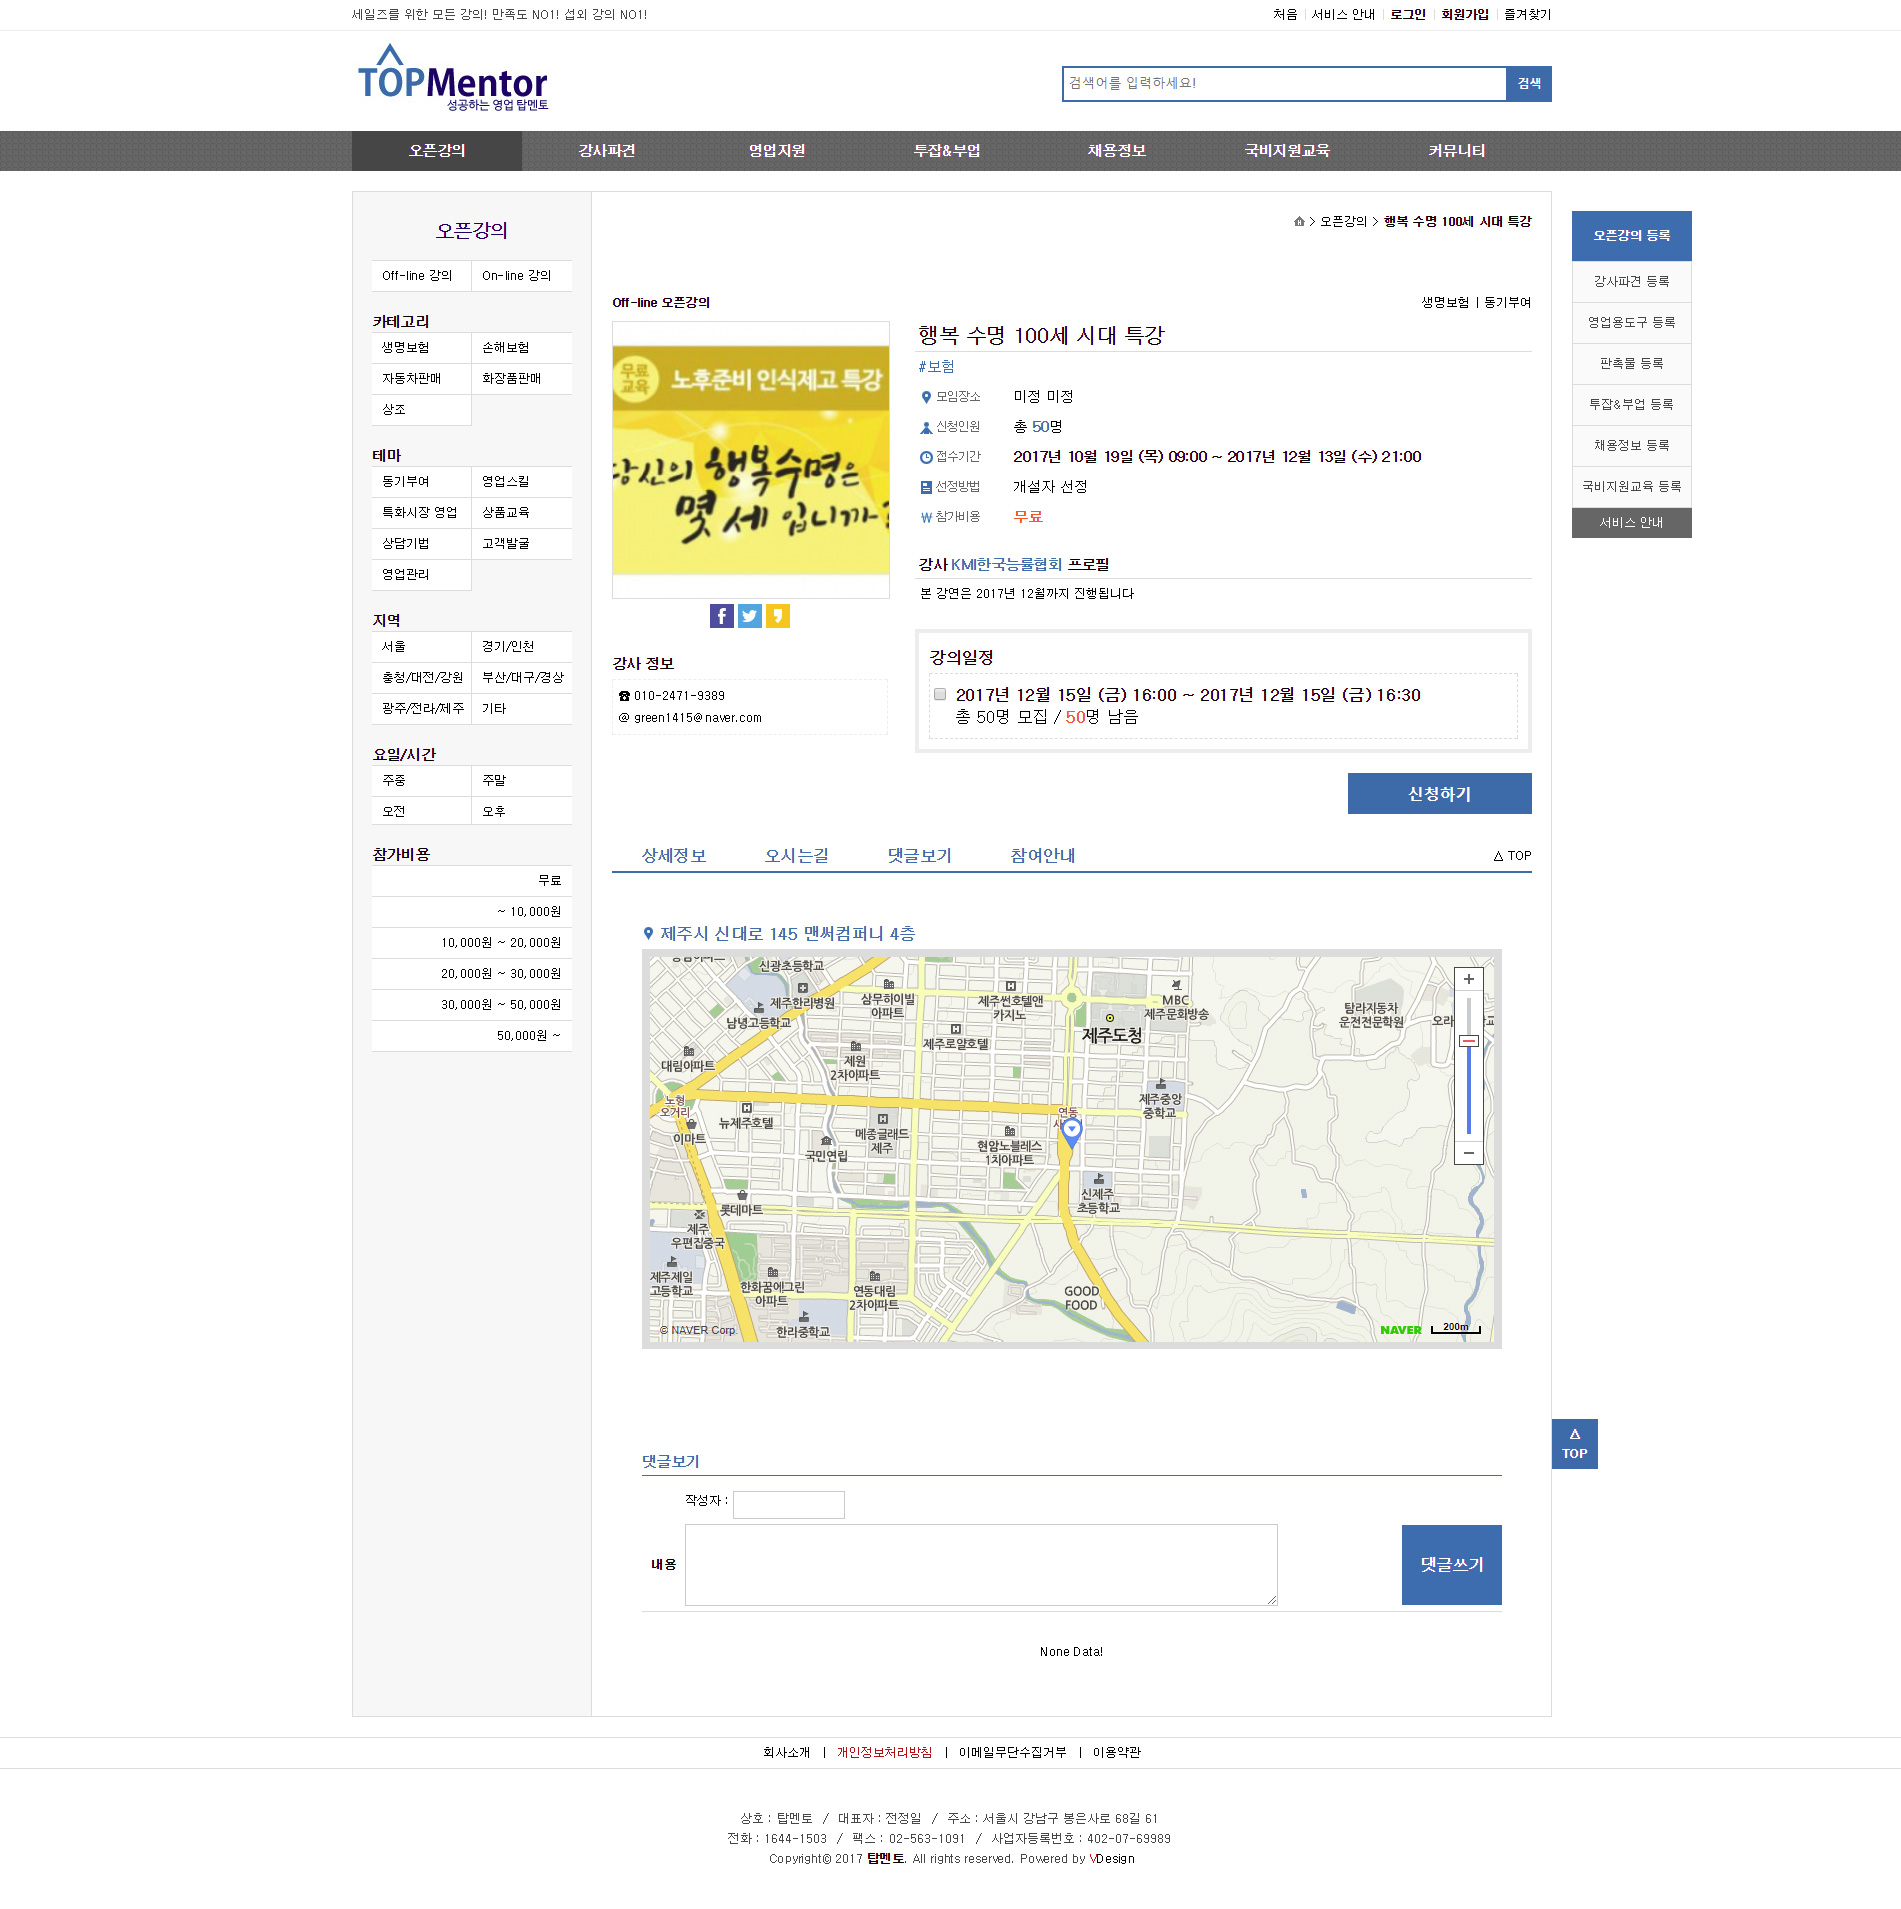Click the blue map location marker
The image size is (1901, 1909).
click(x=1071, y=1132)
